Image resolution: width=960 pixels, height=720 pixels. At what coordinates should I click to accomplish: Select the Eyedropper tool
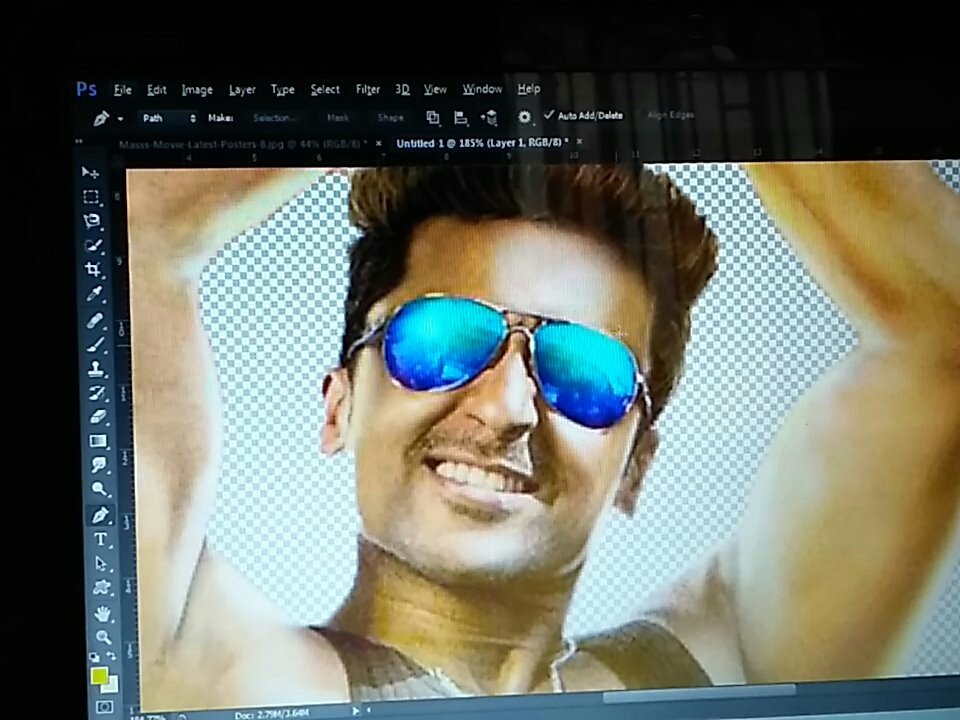click(x=94, y=294)
